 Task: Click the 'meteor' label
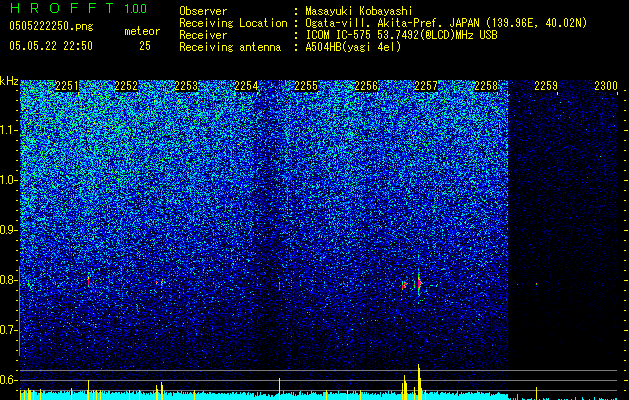click(142, 31)
